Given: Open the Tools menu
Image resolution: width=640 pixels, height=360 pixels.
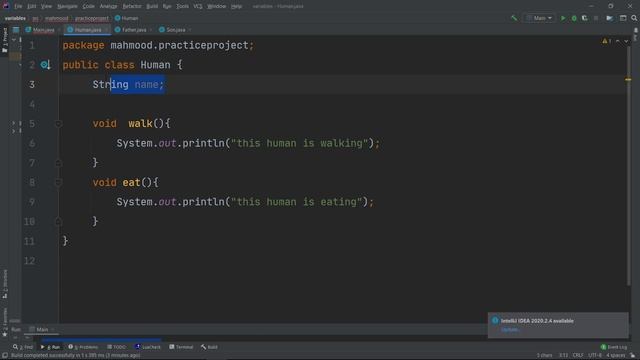Looking at the screenshot, I should [x=182, y=6].
